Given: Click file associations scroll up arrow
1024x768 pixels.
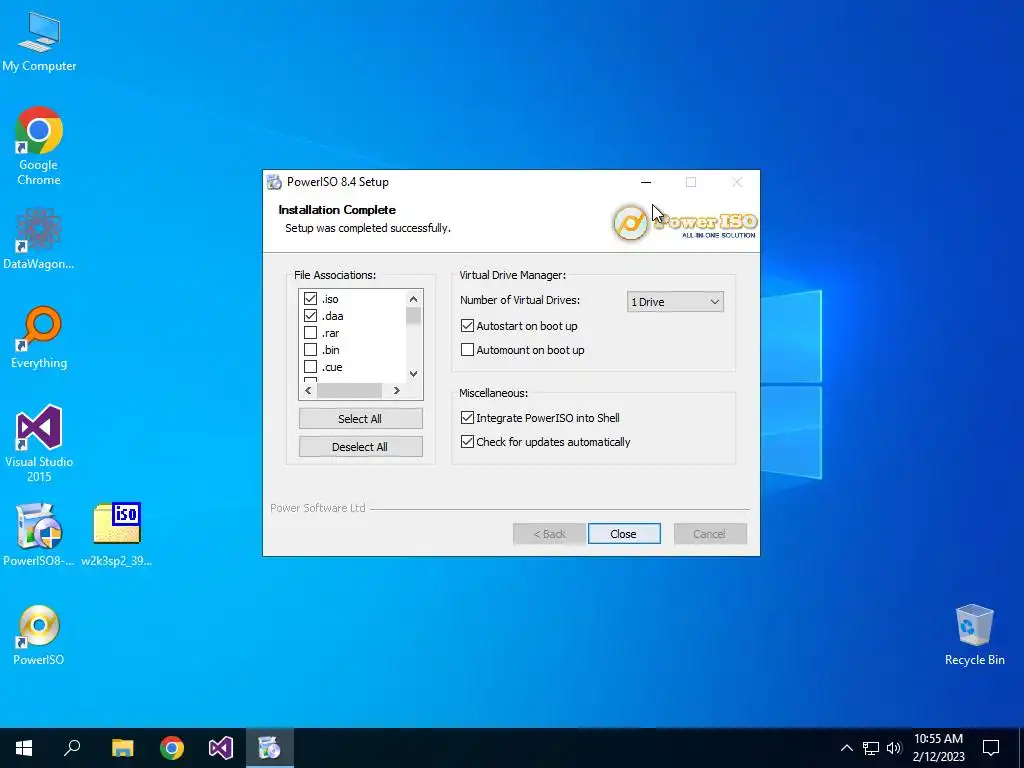Looking at the screenshot, I should (413, 298).
